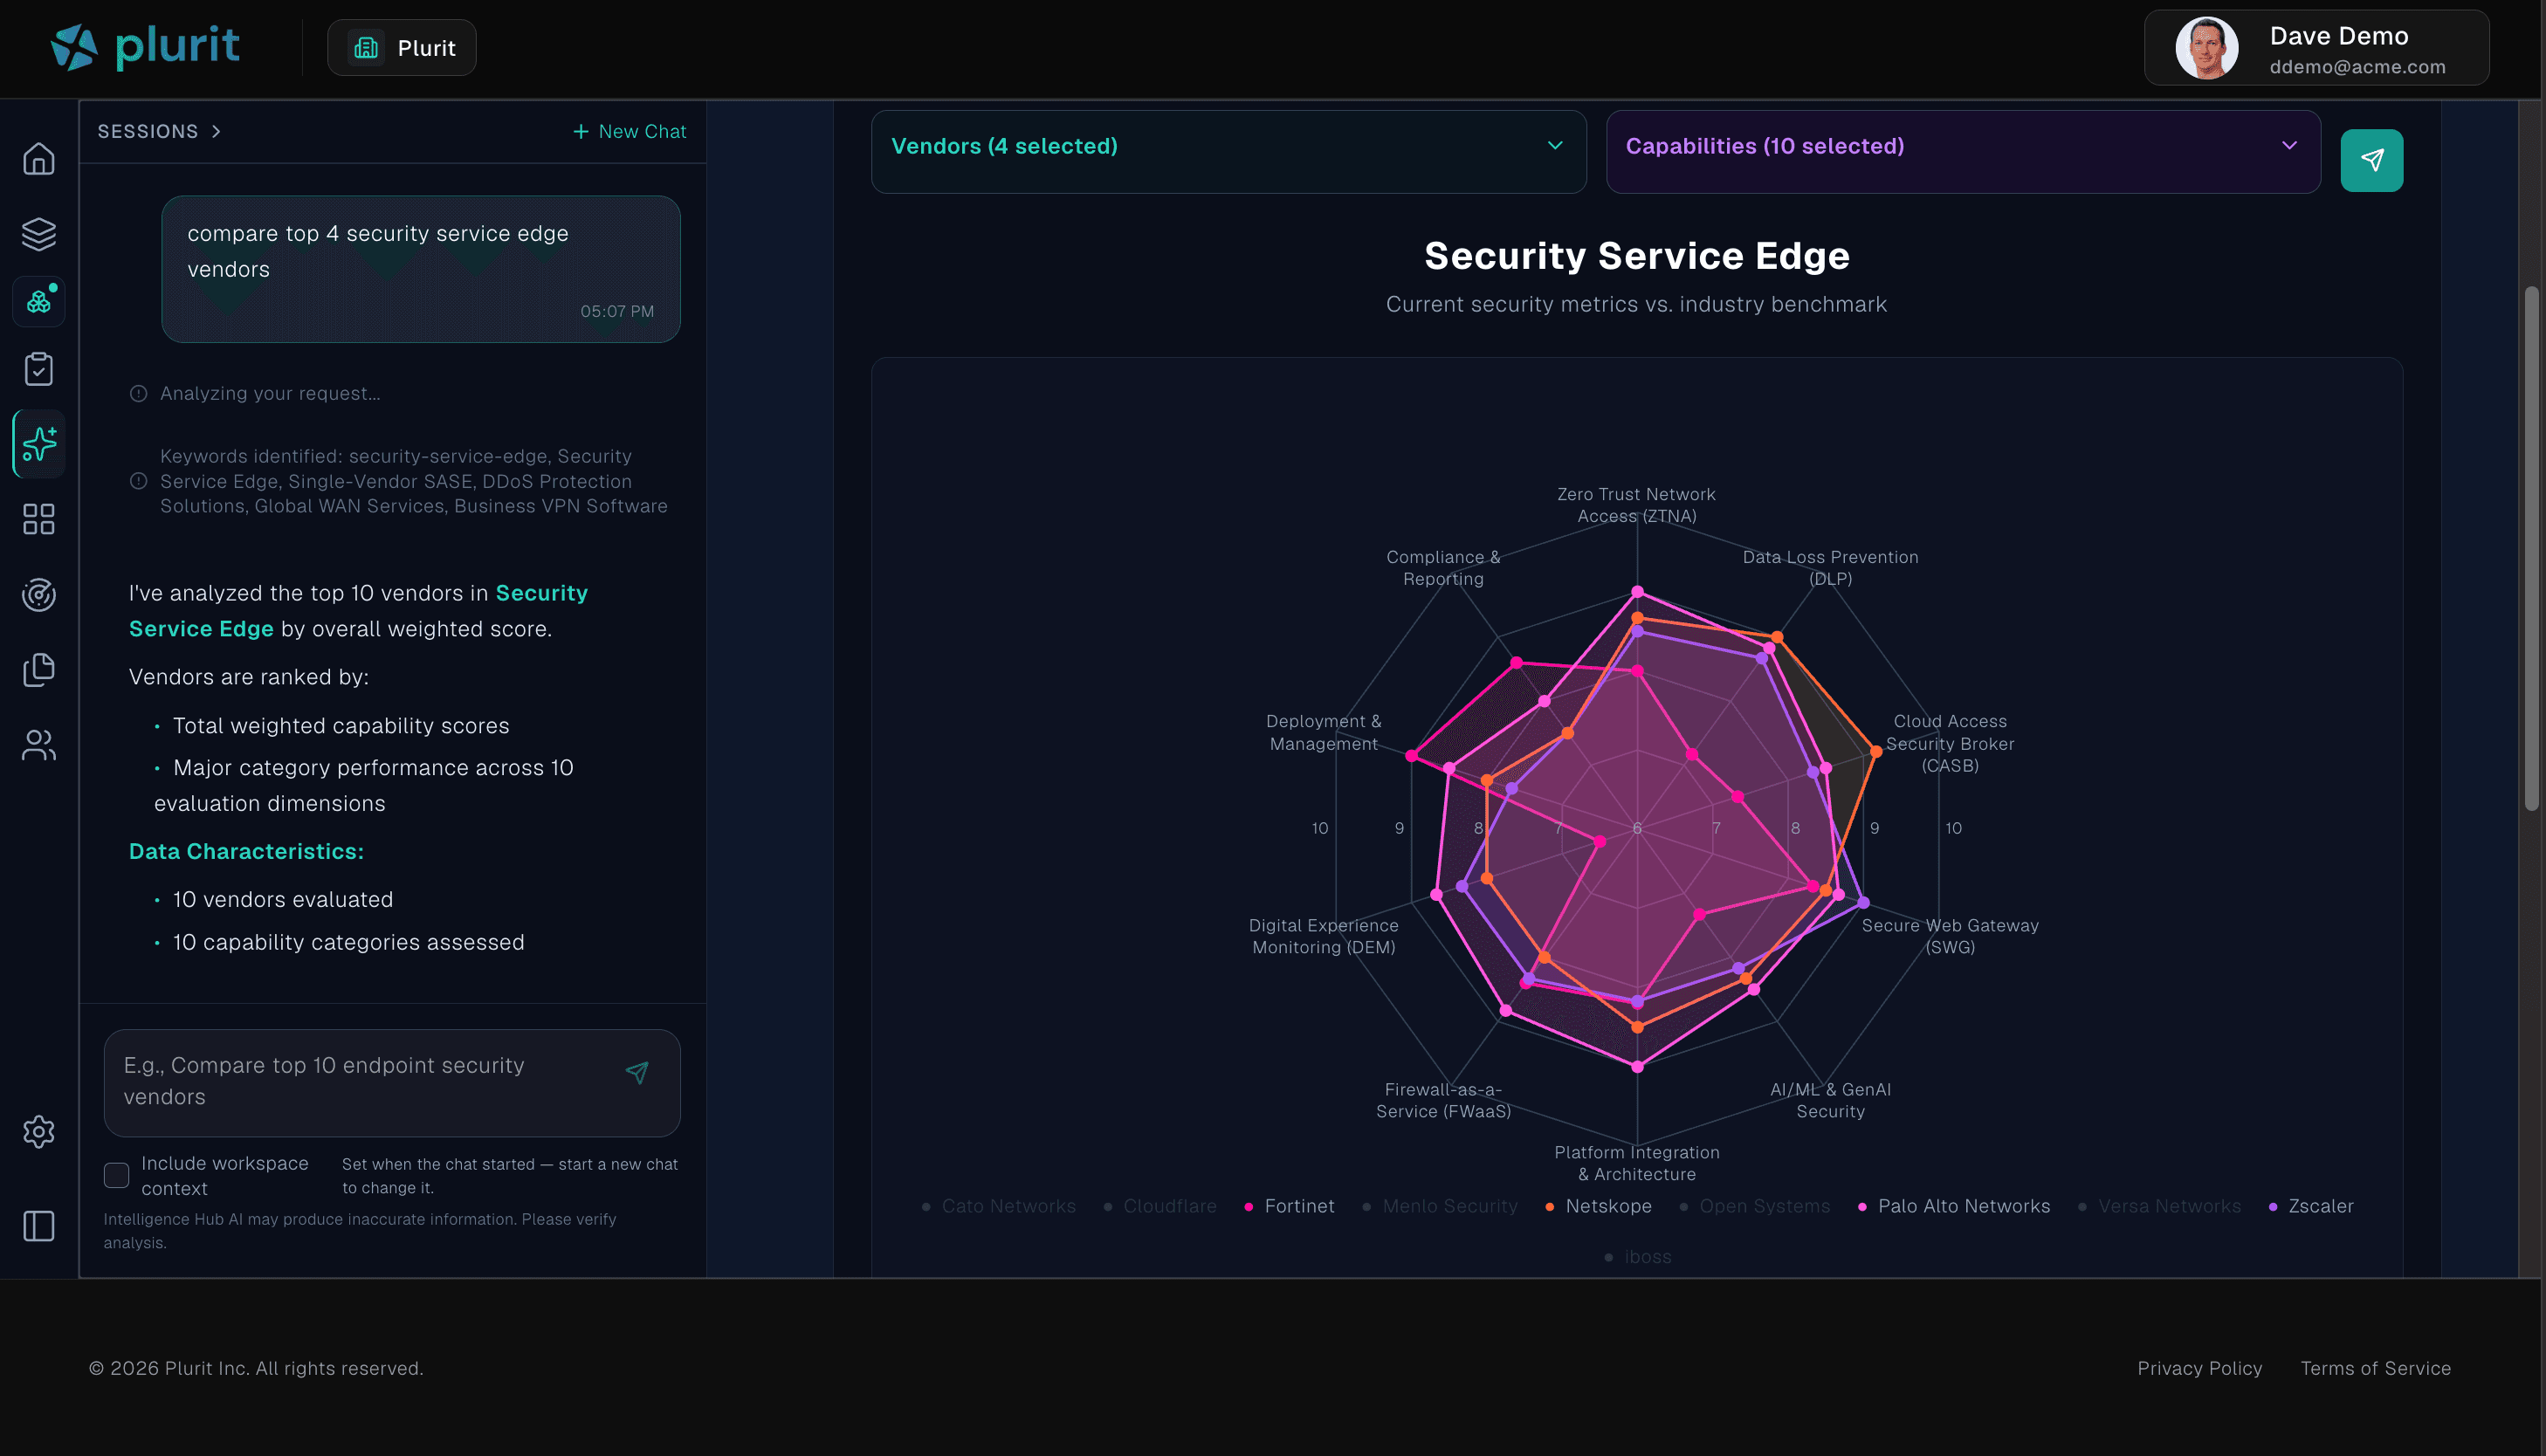Toggle Versa Networks in chart legend
The width and height of the screenshot is (2546, 1456).
(x=2159, y=1206)
